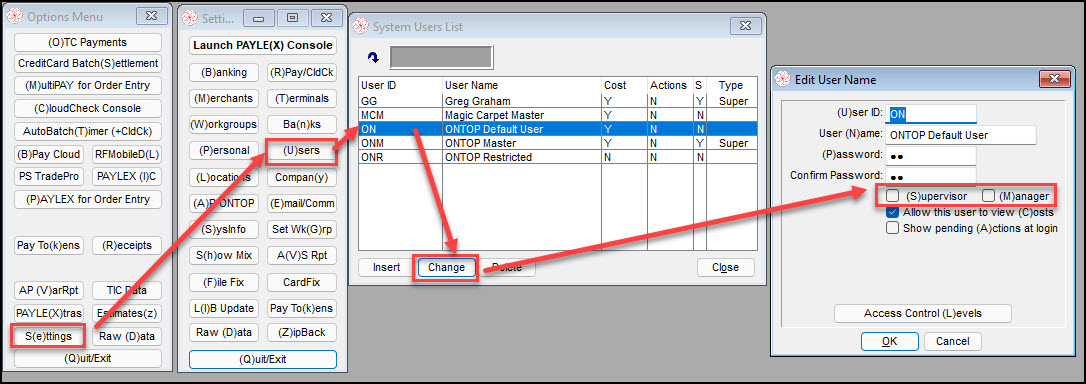
Task: Click the (B)Pay Cloud button
Action: [49, 154]
